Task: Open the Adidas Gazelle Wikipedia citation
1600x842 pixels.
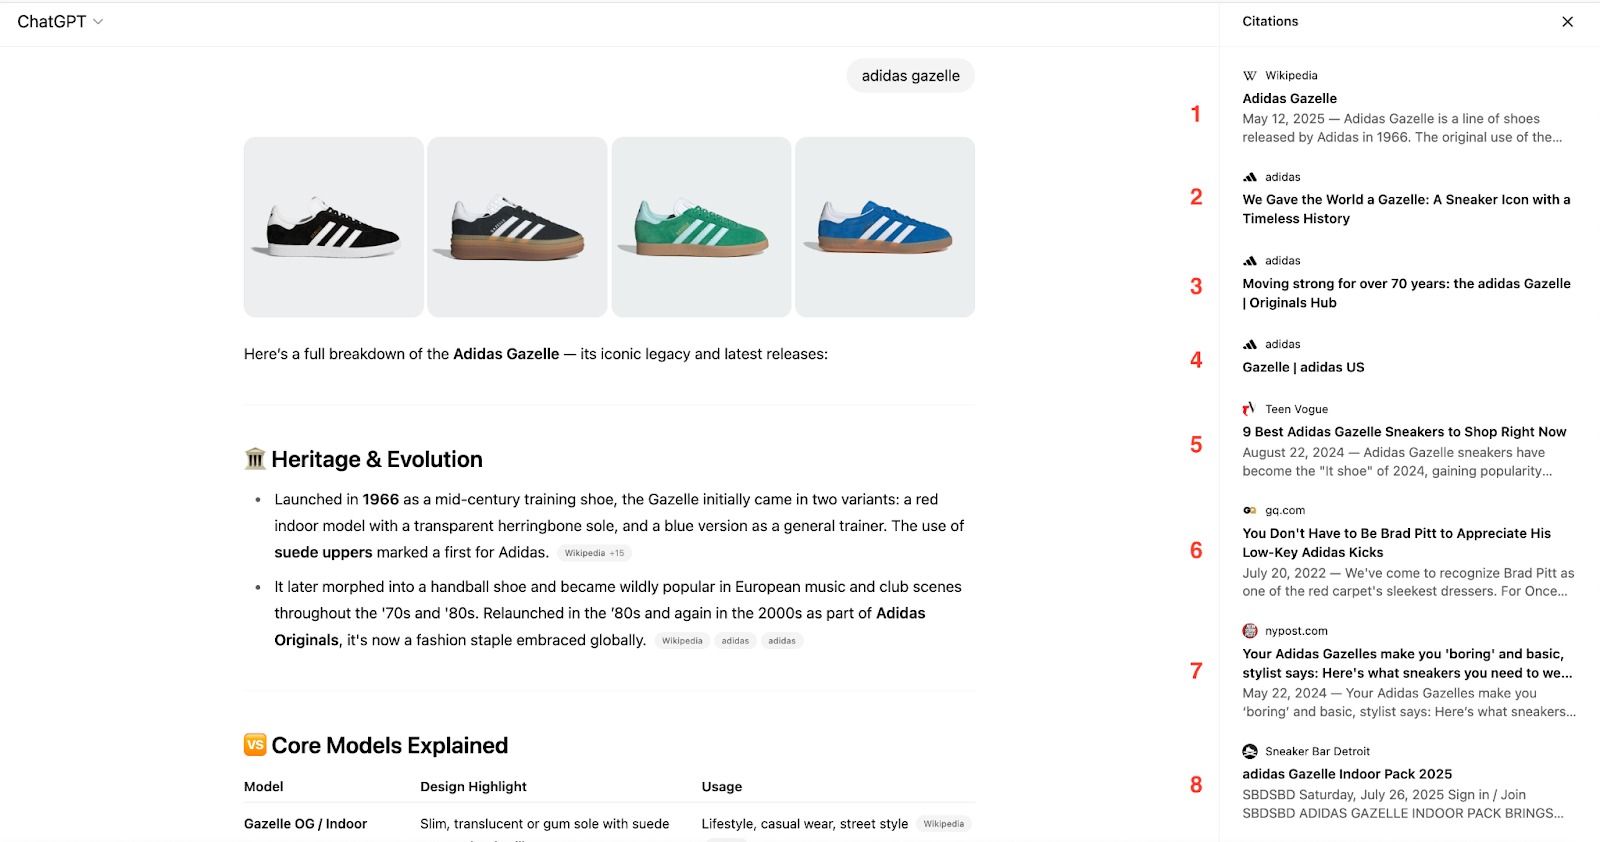Action: 1289,99
